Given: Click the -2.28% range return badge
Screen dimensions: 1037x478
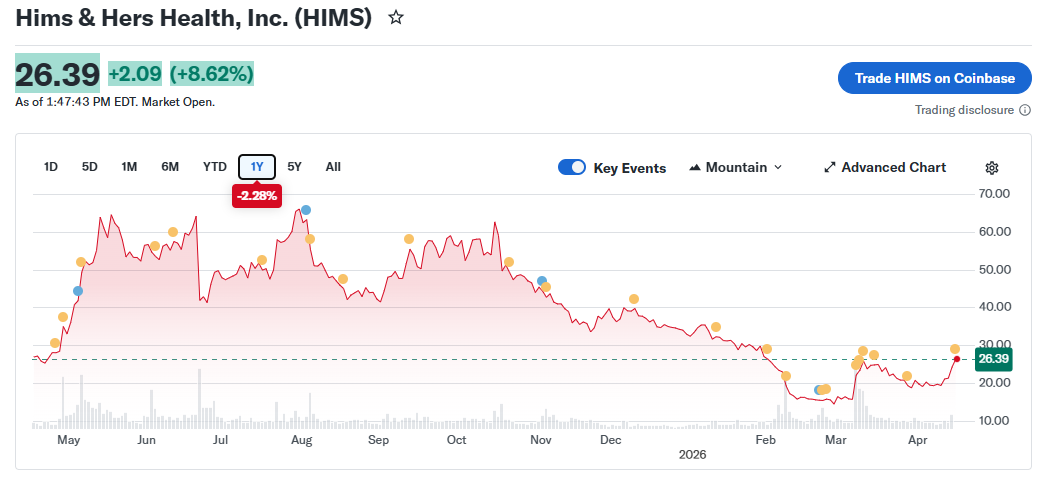Looking at the screenshot, I should (257, 196).
